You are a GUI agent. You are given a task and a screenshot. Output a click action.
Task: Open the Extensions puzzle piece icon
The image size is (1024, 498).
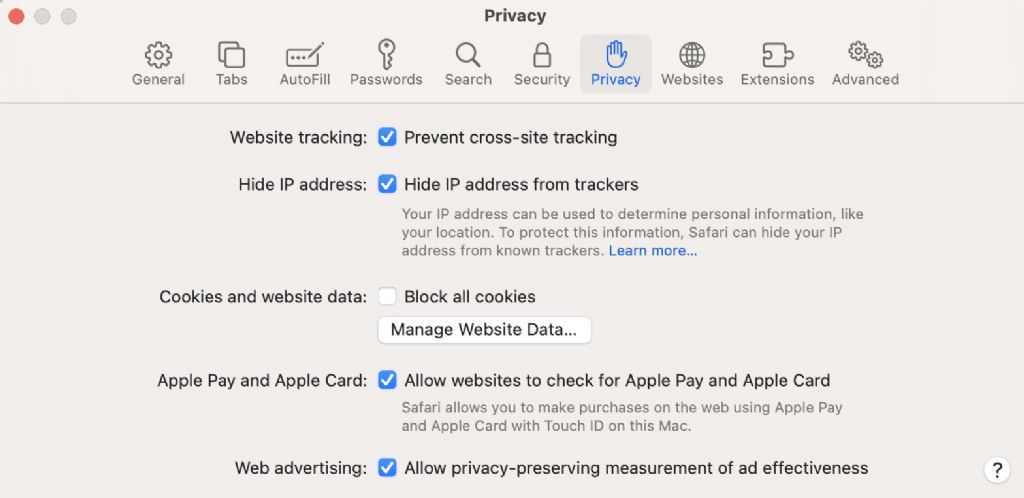point(777,55)
